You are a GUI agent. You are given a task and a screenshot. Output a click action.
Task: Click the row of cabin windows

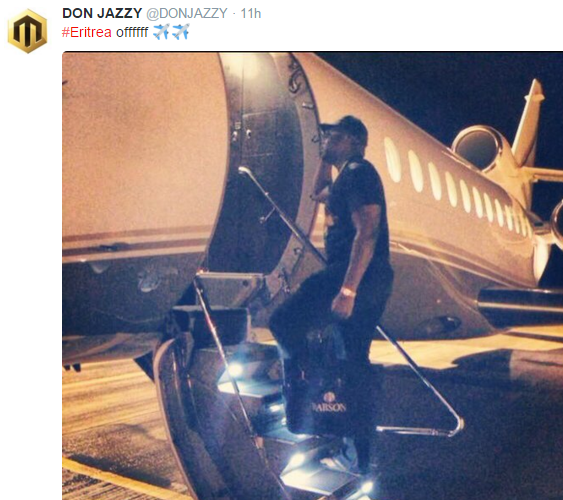(456, 185)
